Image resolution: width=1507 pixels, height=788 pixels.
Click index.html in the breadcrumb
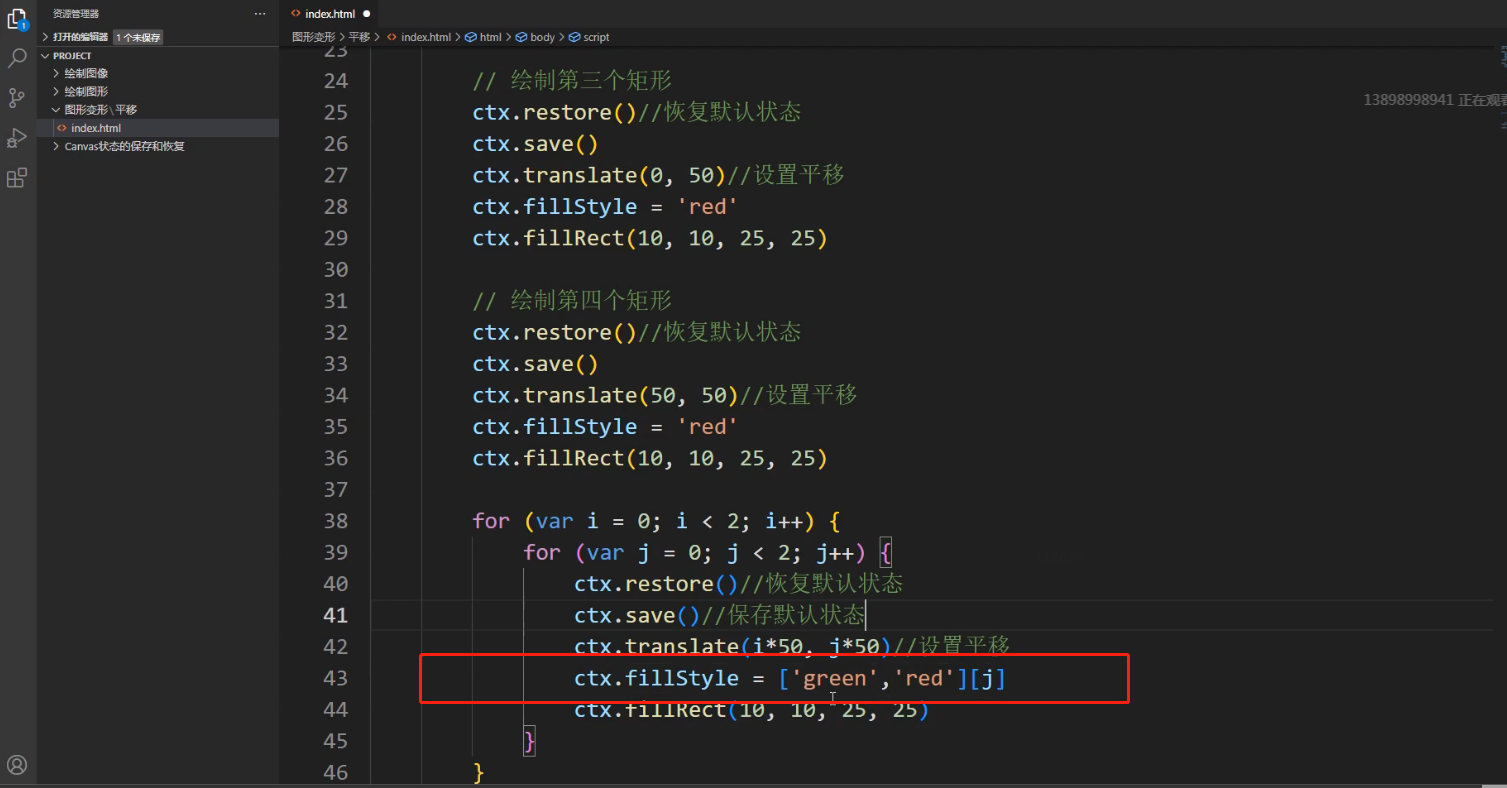pos(425,37)
